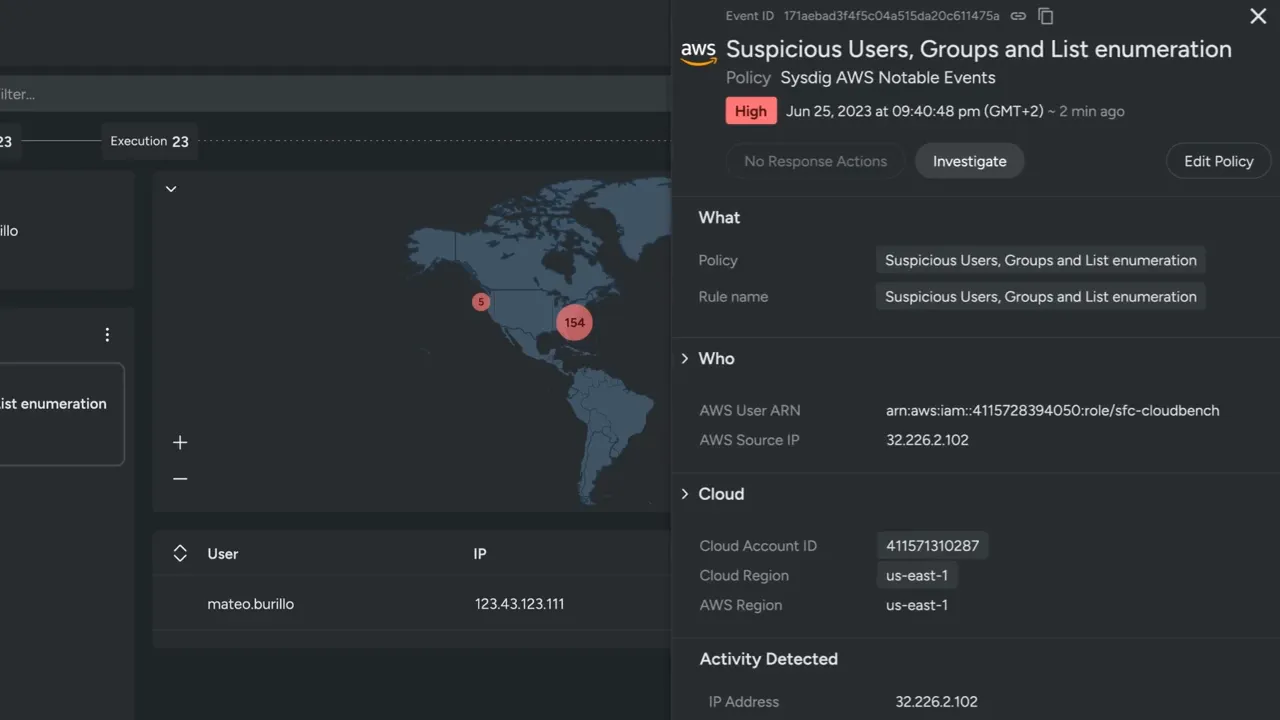Click the IP column header
The image size is (1280, 720).
[x=480, y=554]
